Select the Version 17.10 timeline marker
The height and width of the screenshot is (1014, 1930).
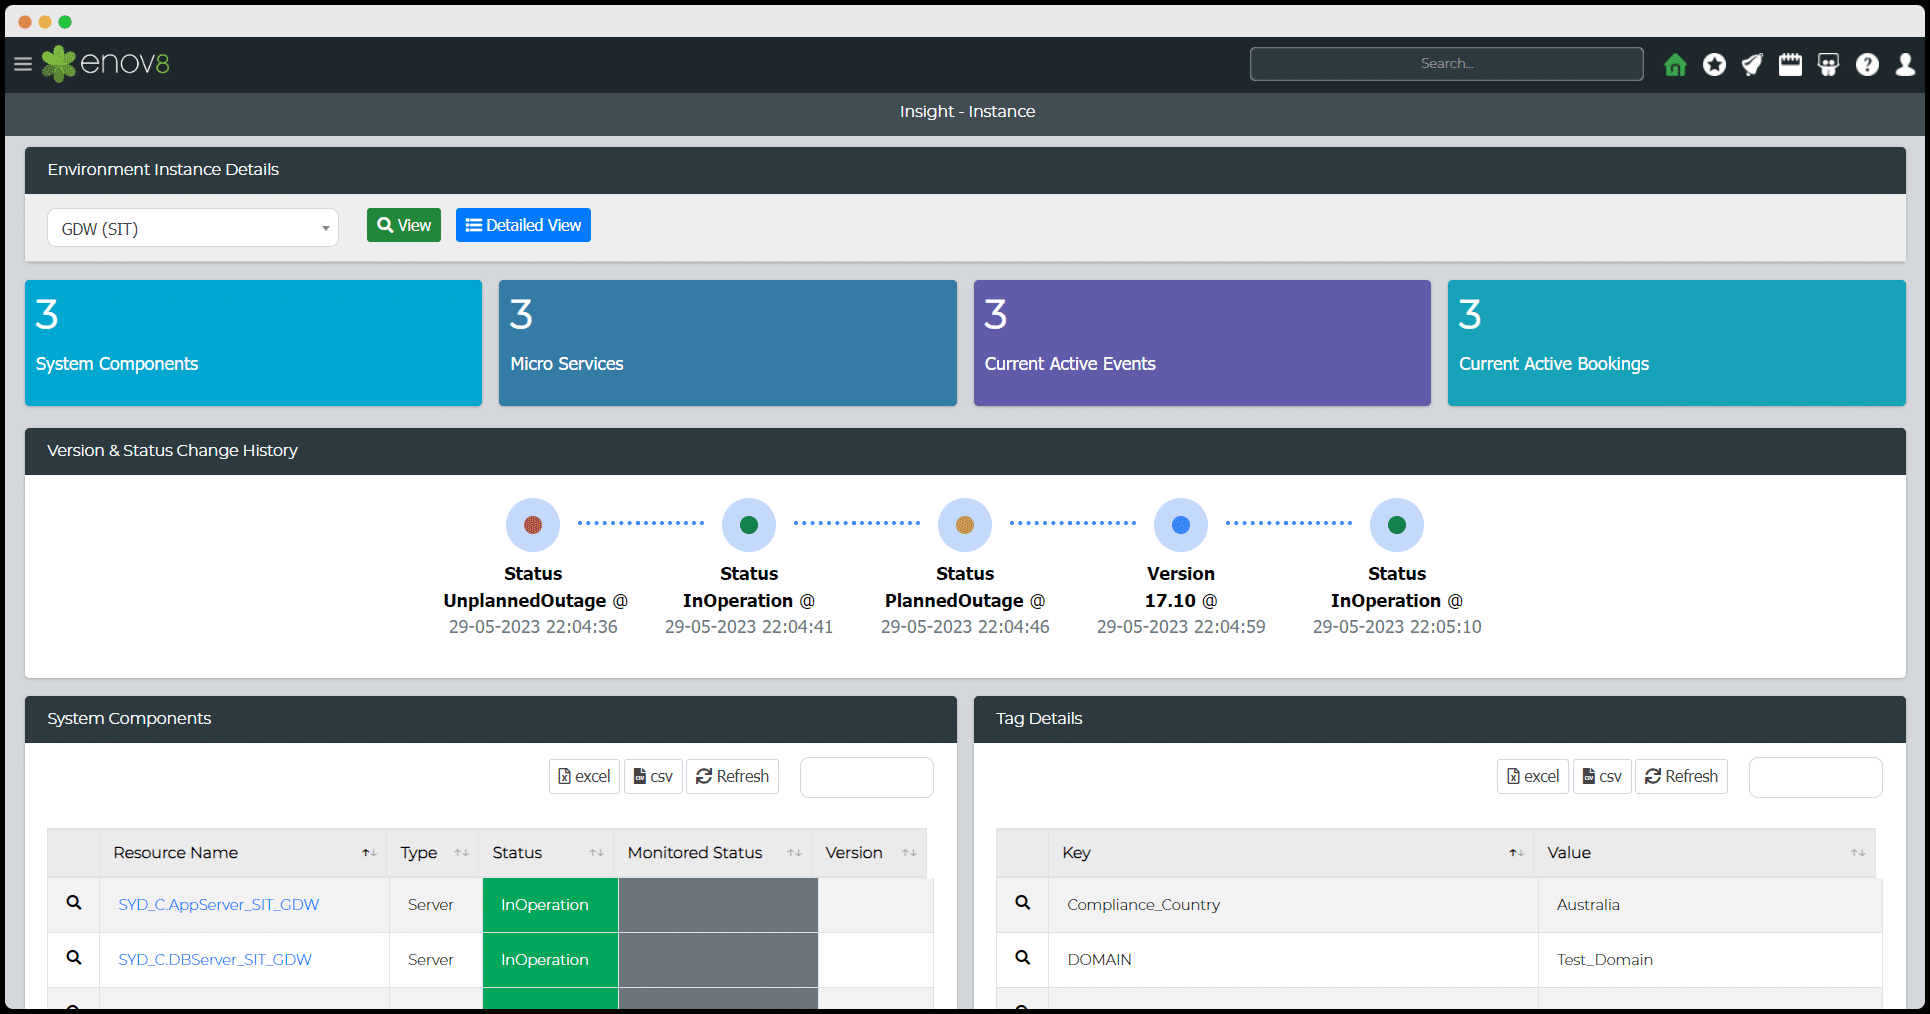(1181, 525)
